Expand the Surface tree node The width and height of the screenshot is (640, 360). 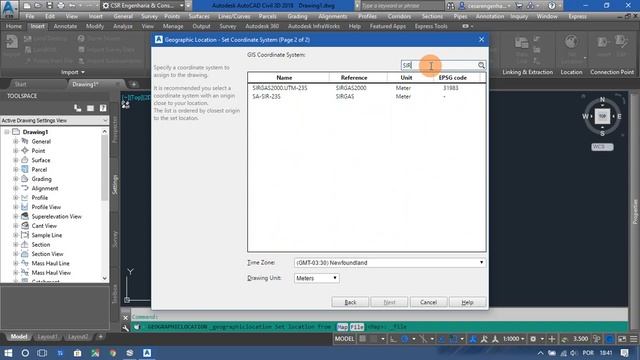click(16, 160)
